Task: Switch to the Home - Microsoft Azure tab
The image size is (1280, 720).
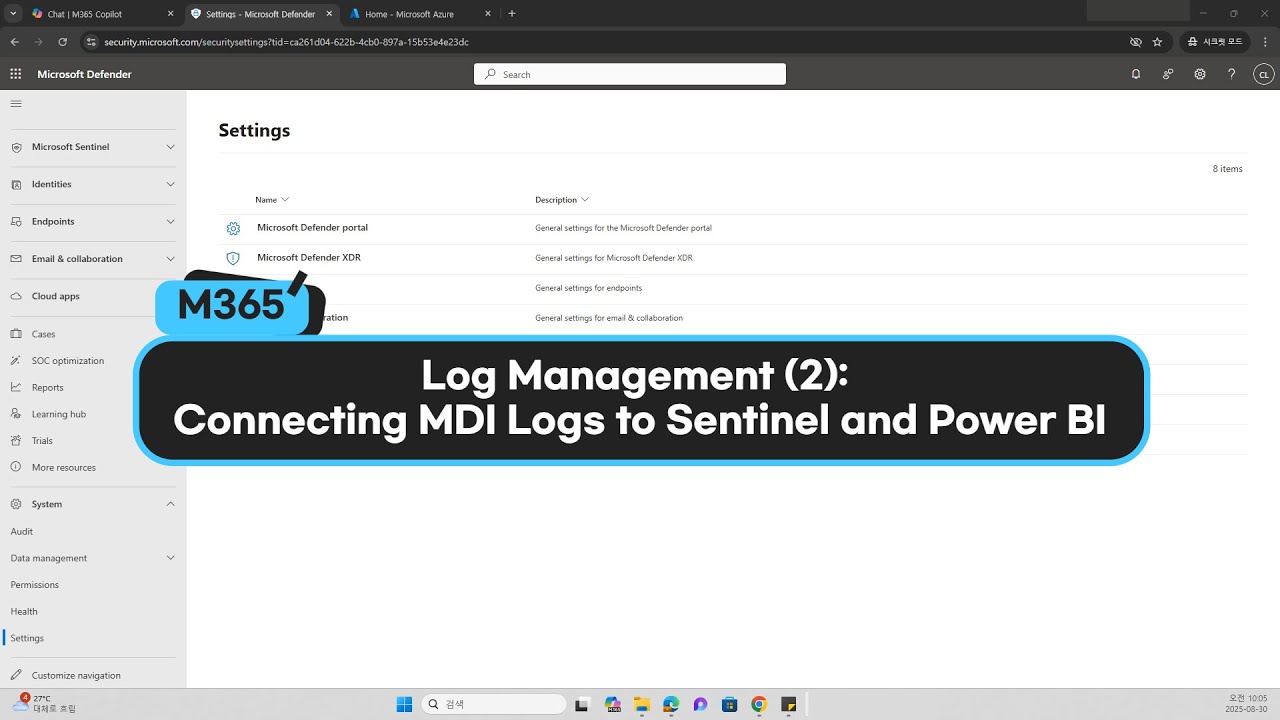Action: coord(420,14)
